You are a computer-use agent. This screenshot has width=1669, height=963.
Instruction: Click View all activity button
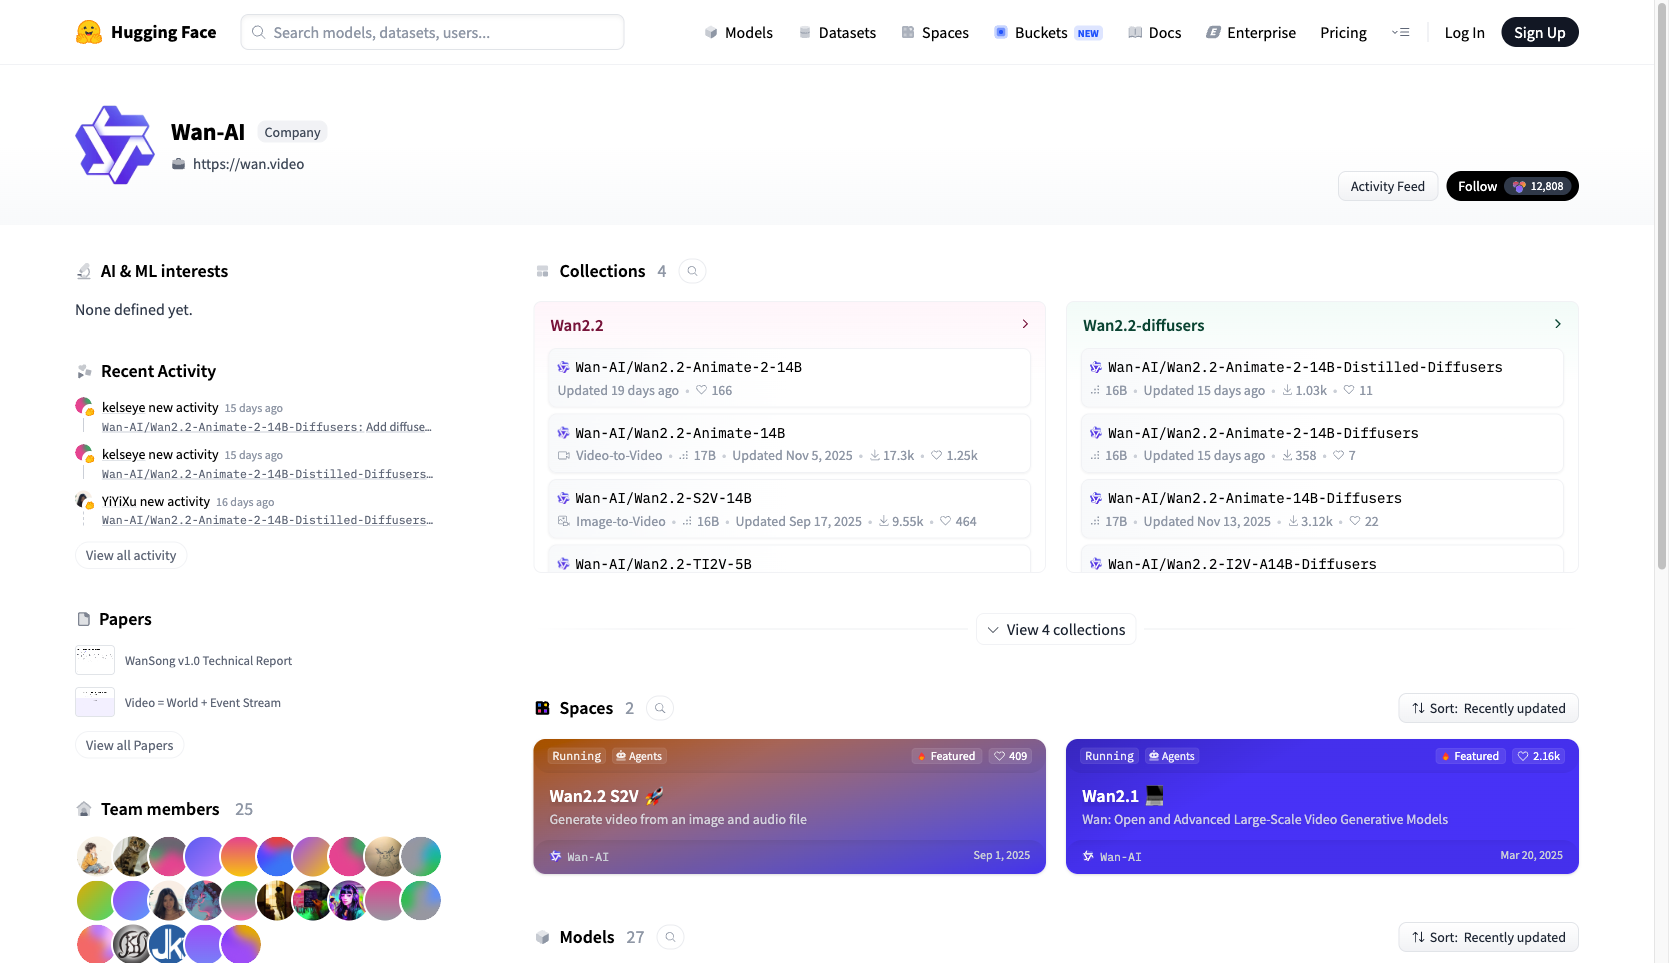point(131,555)
